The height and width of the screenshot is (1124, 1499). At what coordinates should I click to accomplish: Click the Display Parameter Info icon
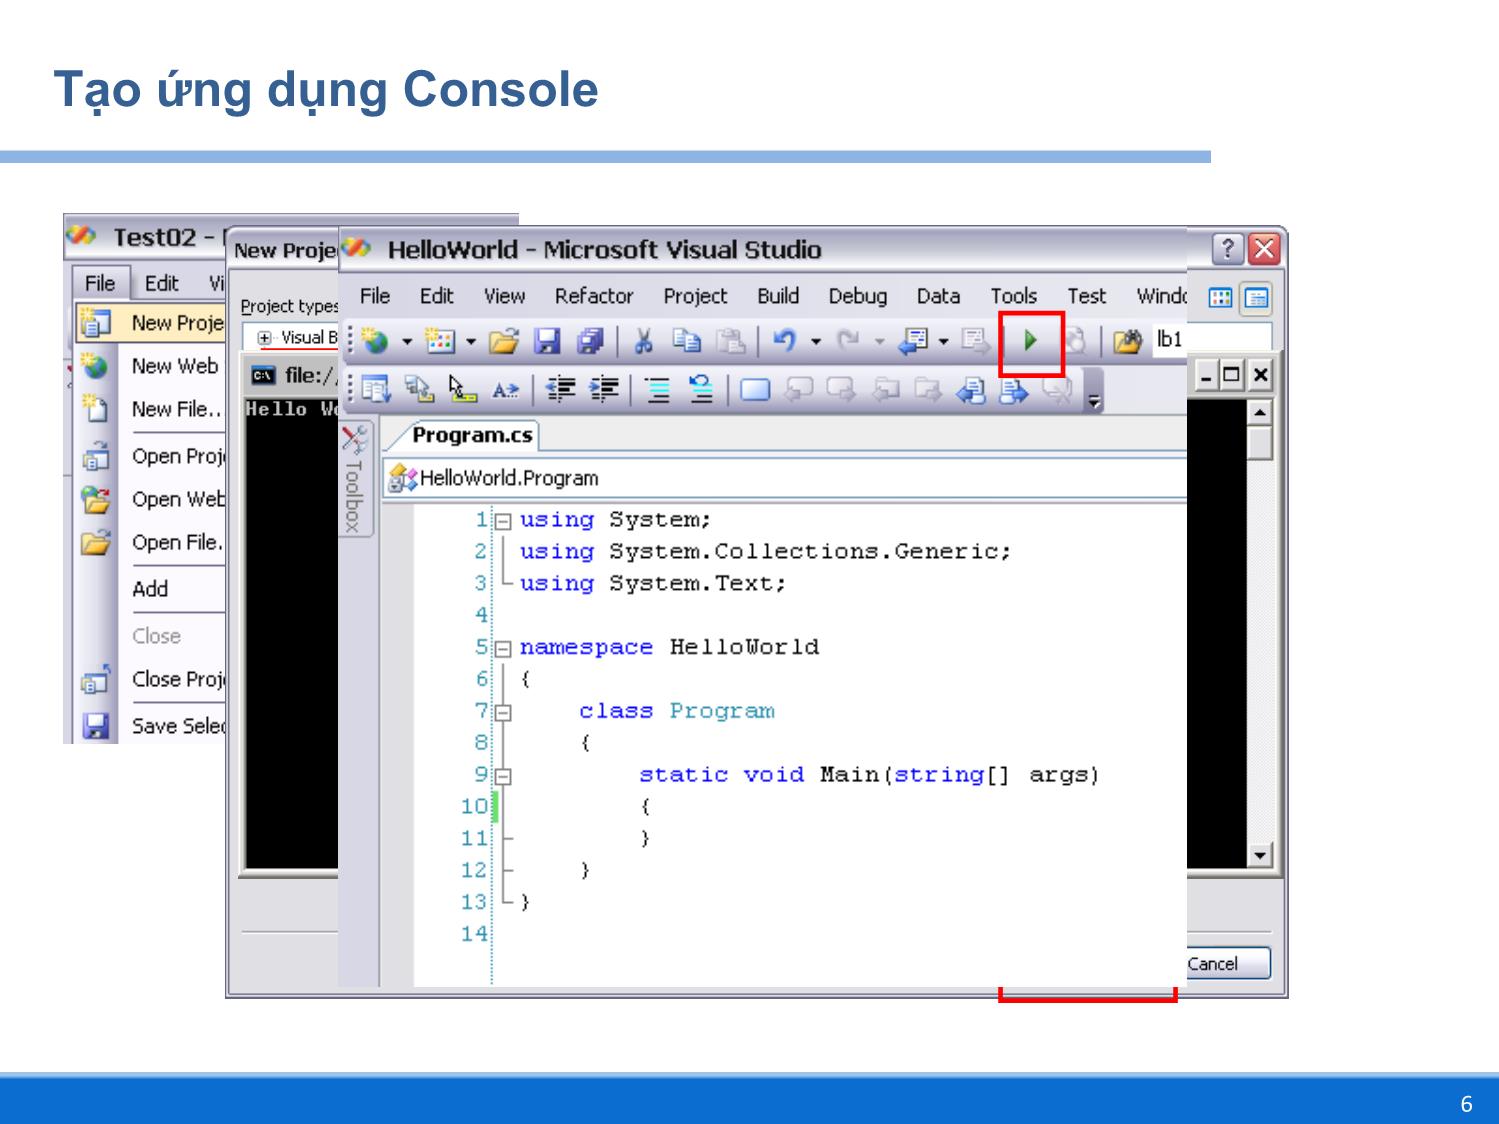(x=419, y=389)
